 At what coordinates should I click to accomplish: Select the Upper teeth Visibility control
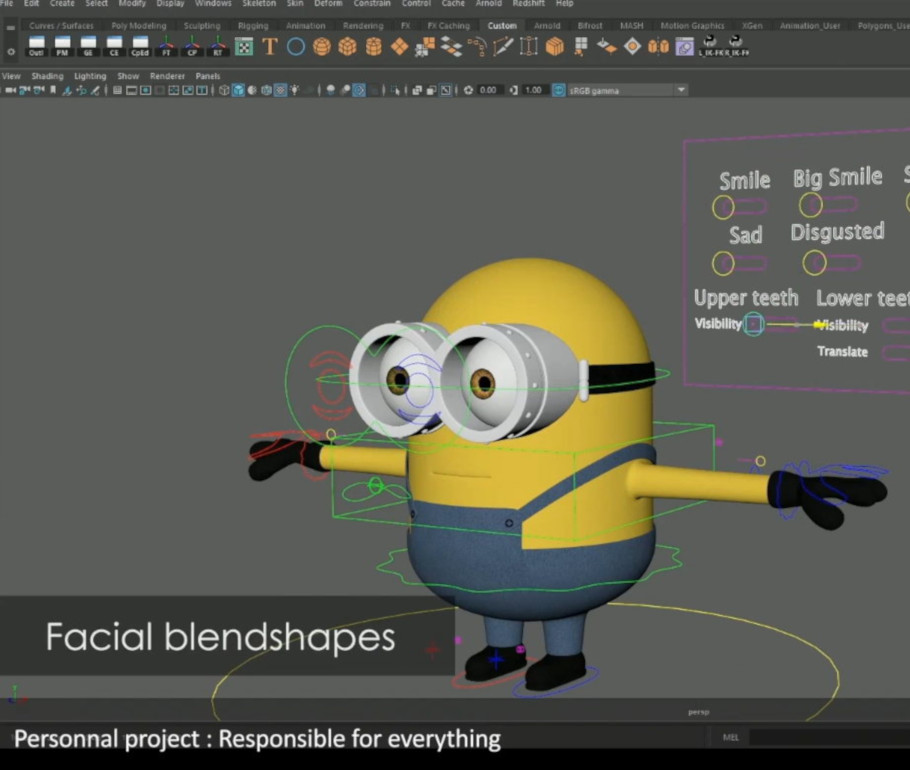click(x=754, y=324)
